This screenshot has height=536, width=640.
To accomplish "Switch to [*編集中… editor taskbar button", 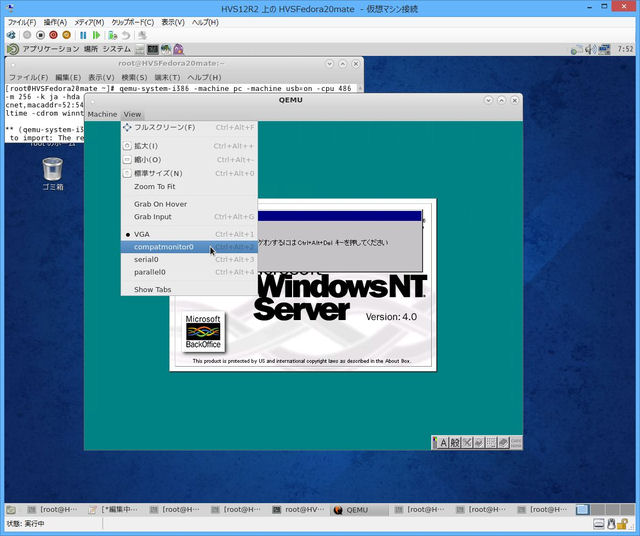I will pyautogui.click(x=116, y=509).
